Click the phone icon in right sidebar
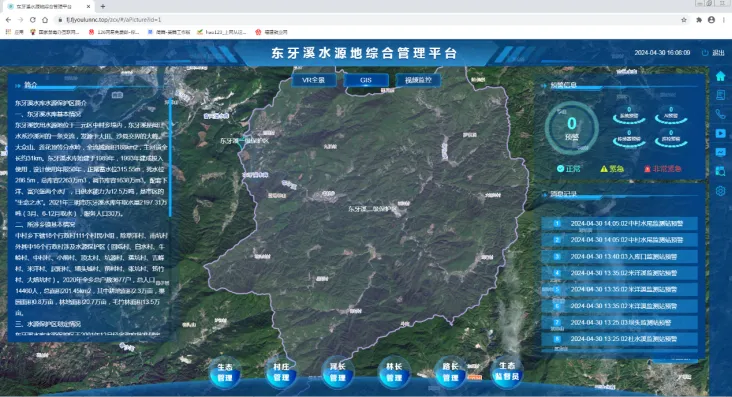Image resolution: width=732 pixels, height=397 pixels. pos(720,114)
